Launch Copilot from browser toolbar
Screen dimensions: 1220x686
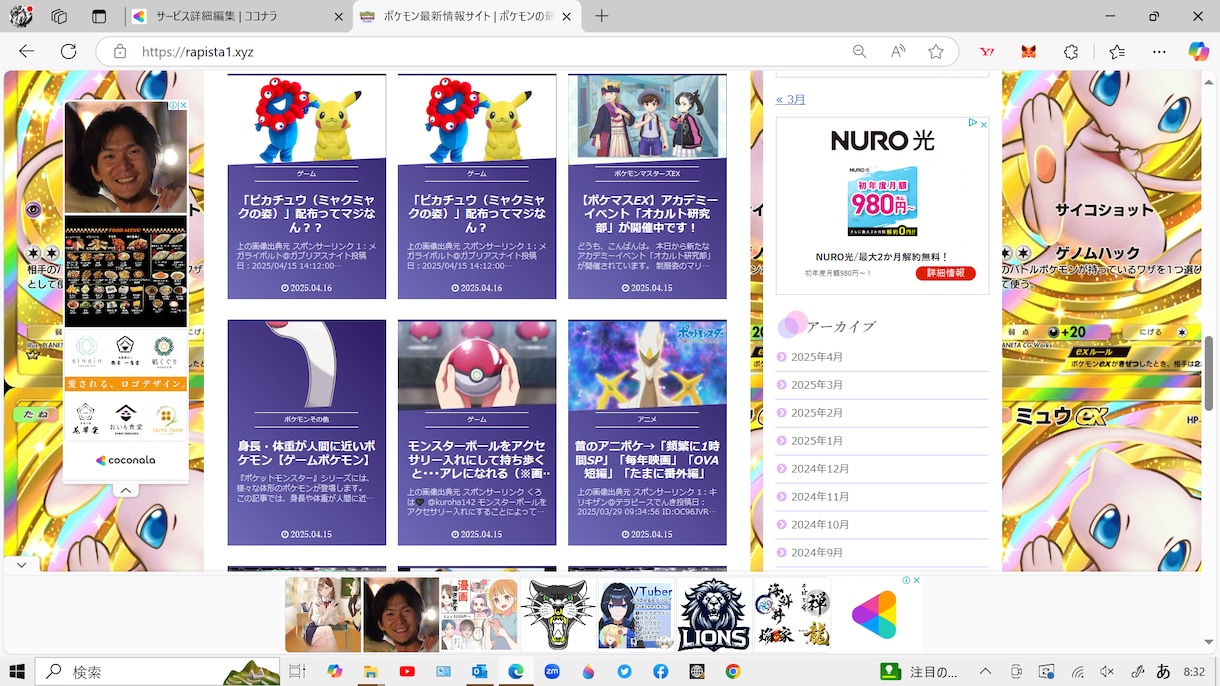[1198, 51]
